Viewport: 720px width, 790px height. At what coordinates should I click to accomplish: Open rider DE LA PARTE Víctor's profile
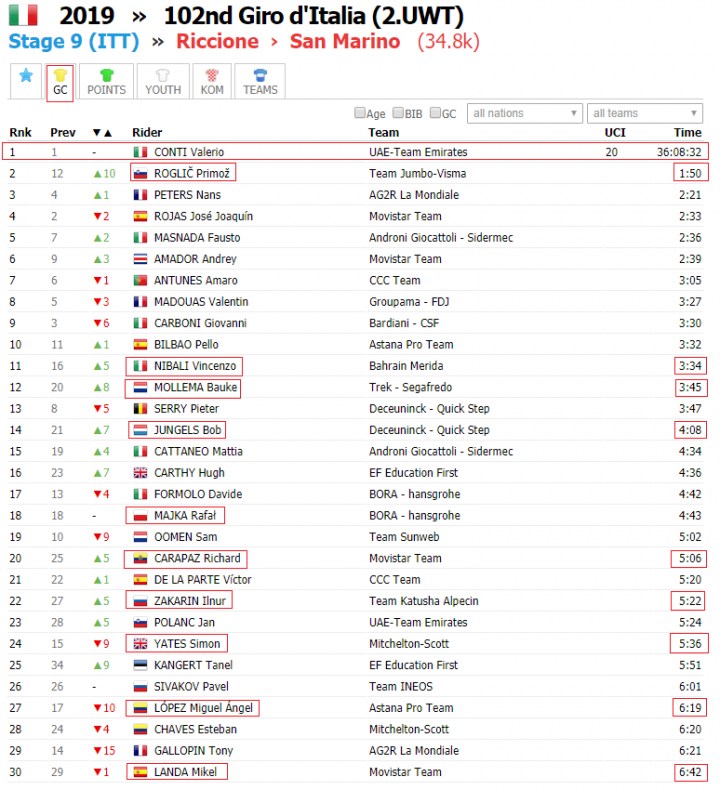[203, 580]
